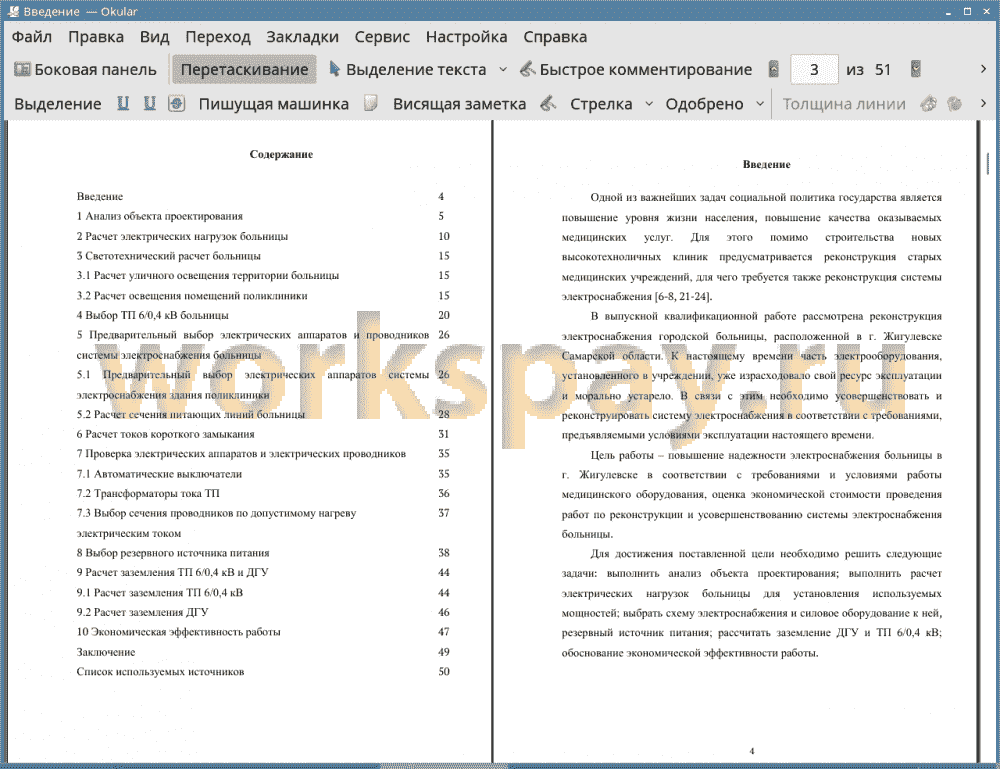Screen dimensions: 1000x769
Task: Click the vertical scrollbar handle
Action: 988,163
